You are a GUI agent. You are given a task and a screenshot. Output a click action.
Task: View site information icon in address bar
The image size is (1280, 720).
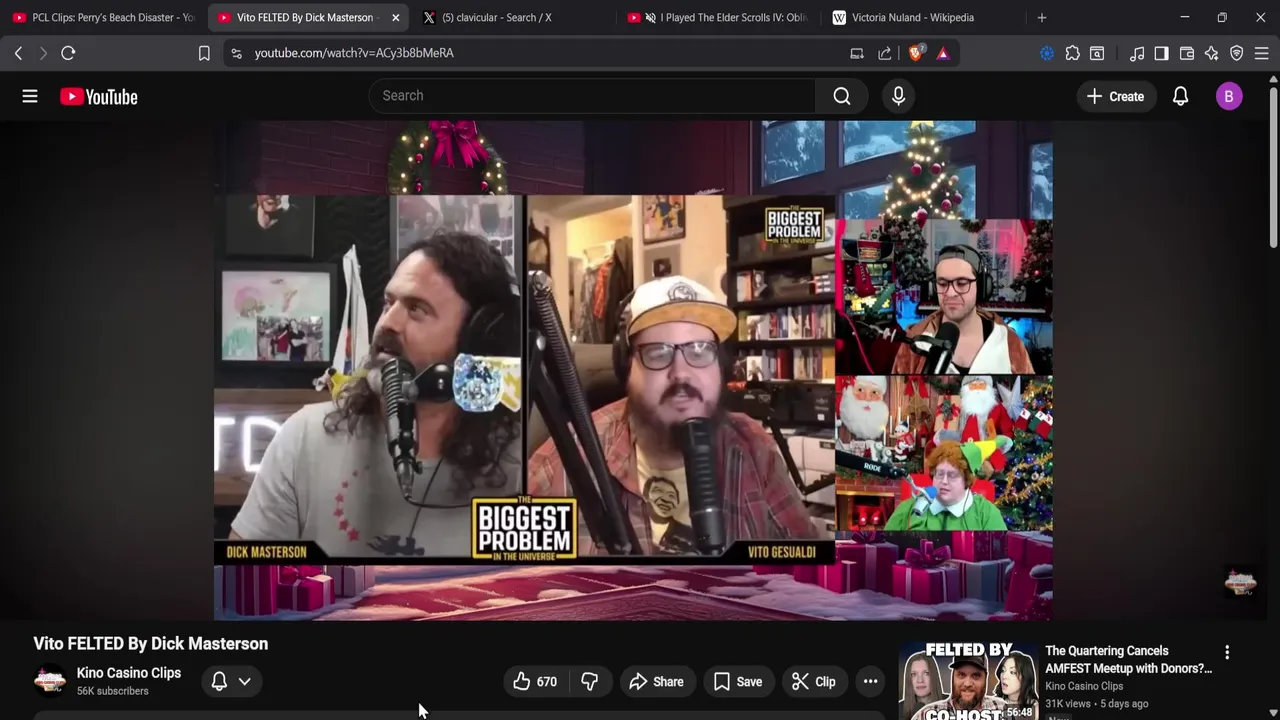236,53
